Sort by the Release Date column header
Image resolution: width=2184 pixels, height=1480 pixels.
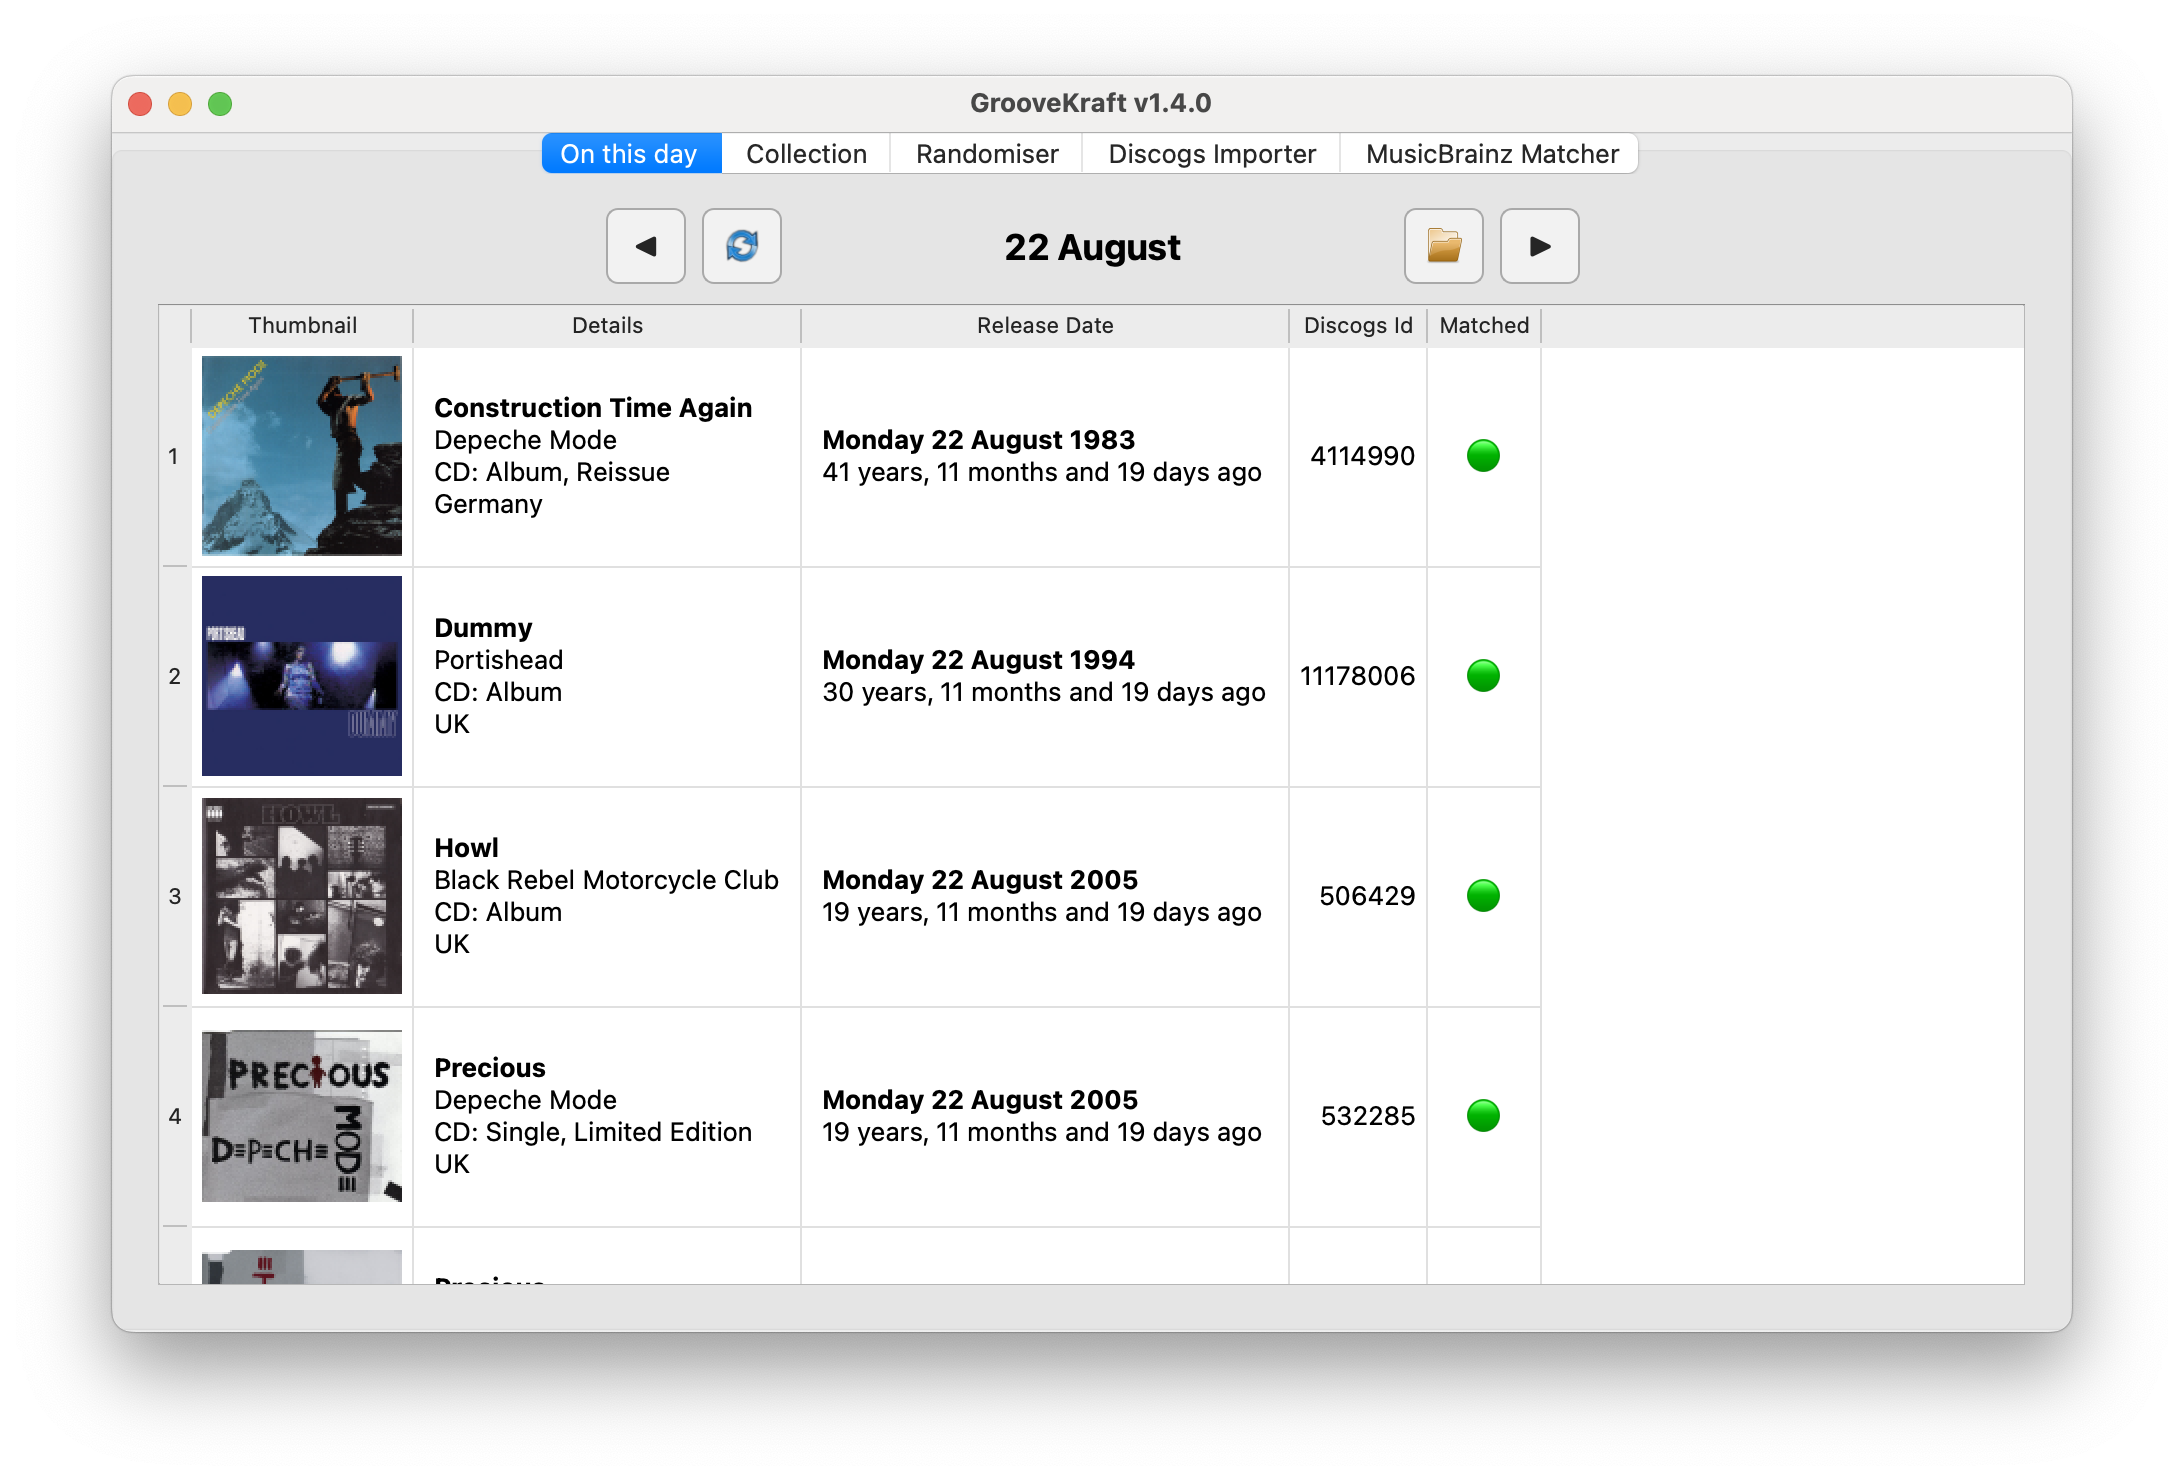click(x=1045, y=326)
